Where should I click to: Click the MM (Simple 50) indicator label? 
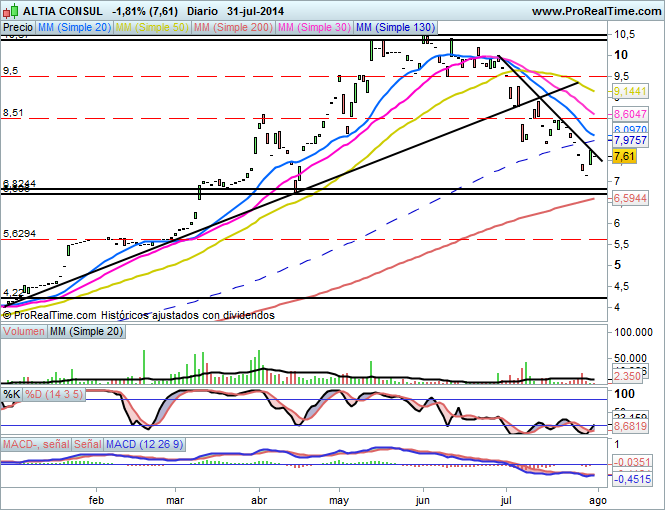click(151, 30)
